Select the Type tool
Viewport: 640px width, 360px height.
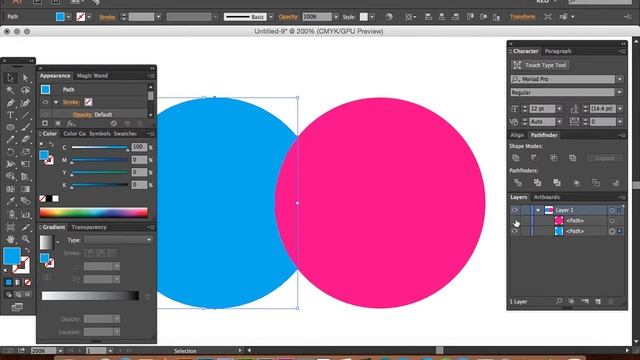10,115
